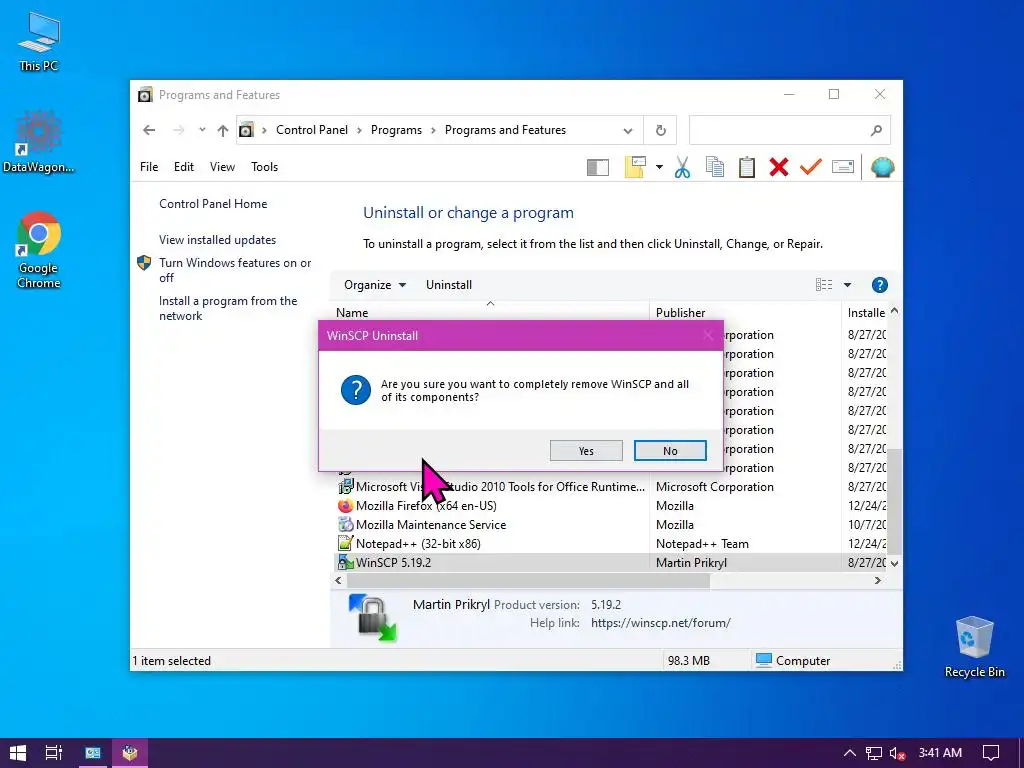Expand the Move To folder dropdown arrow
Image resolution: width=1024 pixels, height=768 pixels.
pos(659,167)
